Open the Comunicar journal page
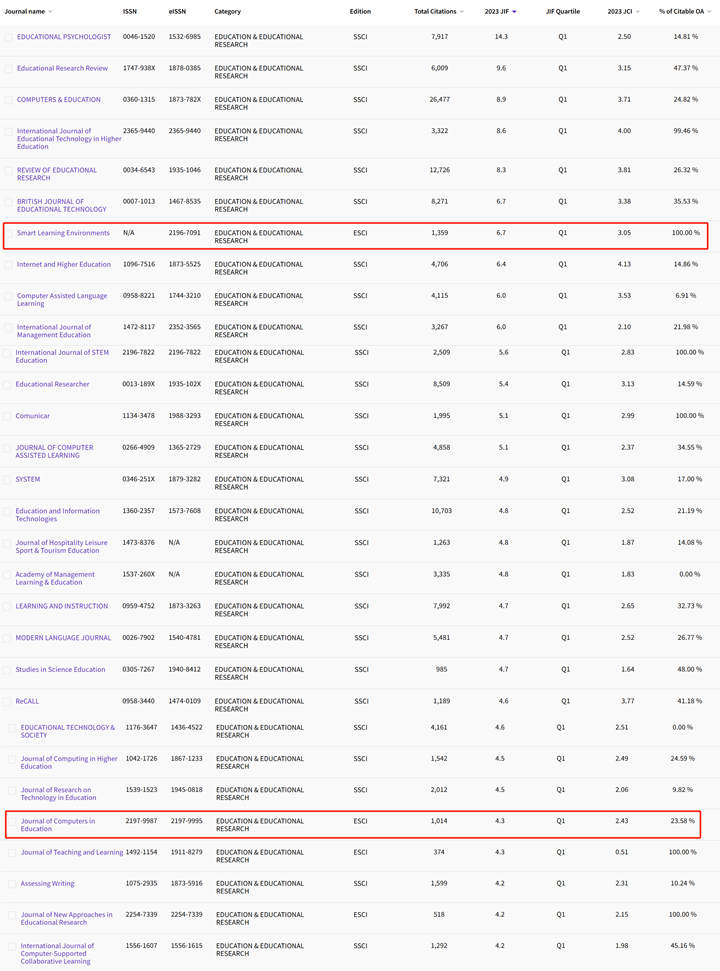This screenshot has width=720, height=971. [x=32, y=416]
